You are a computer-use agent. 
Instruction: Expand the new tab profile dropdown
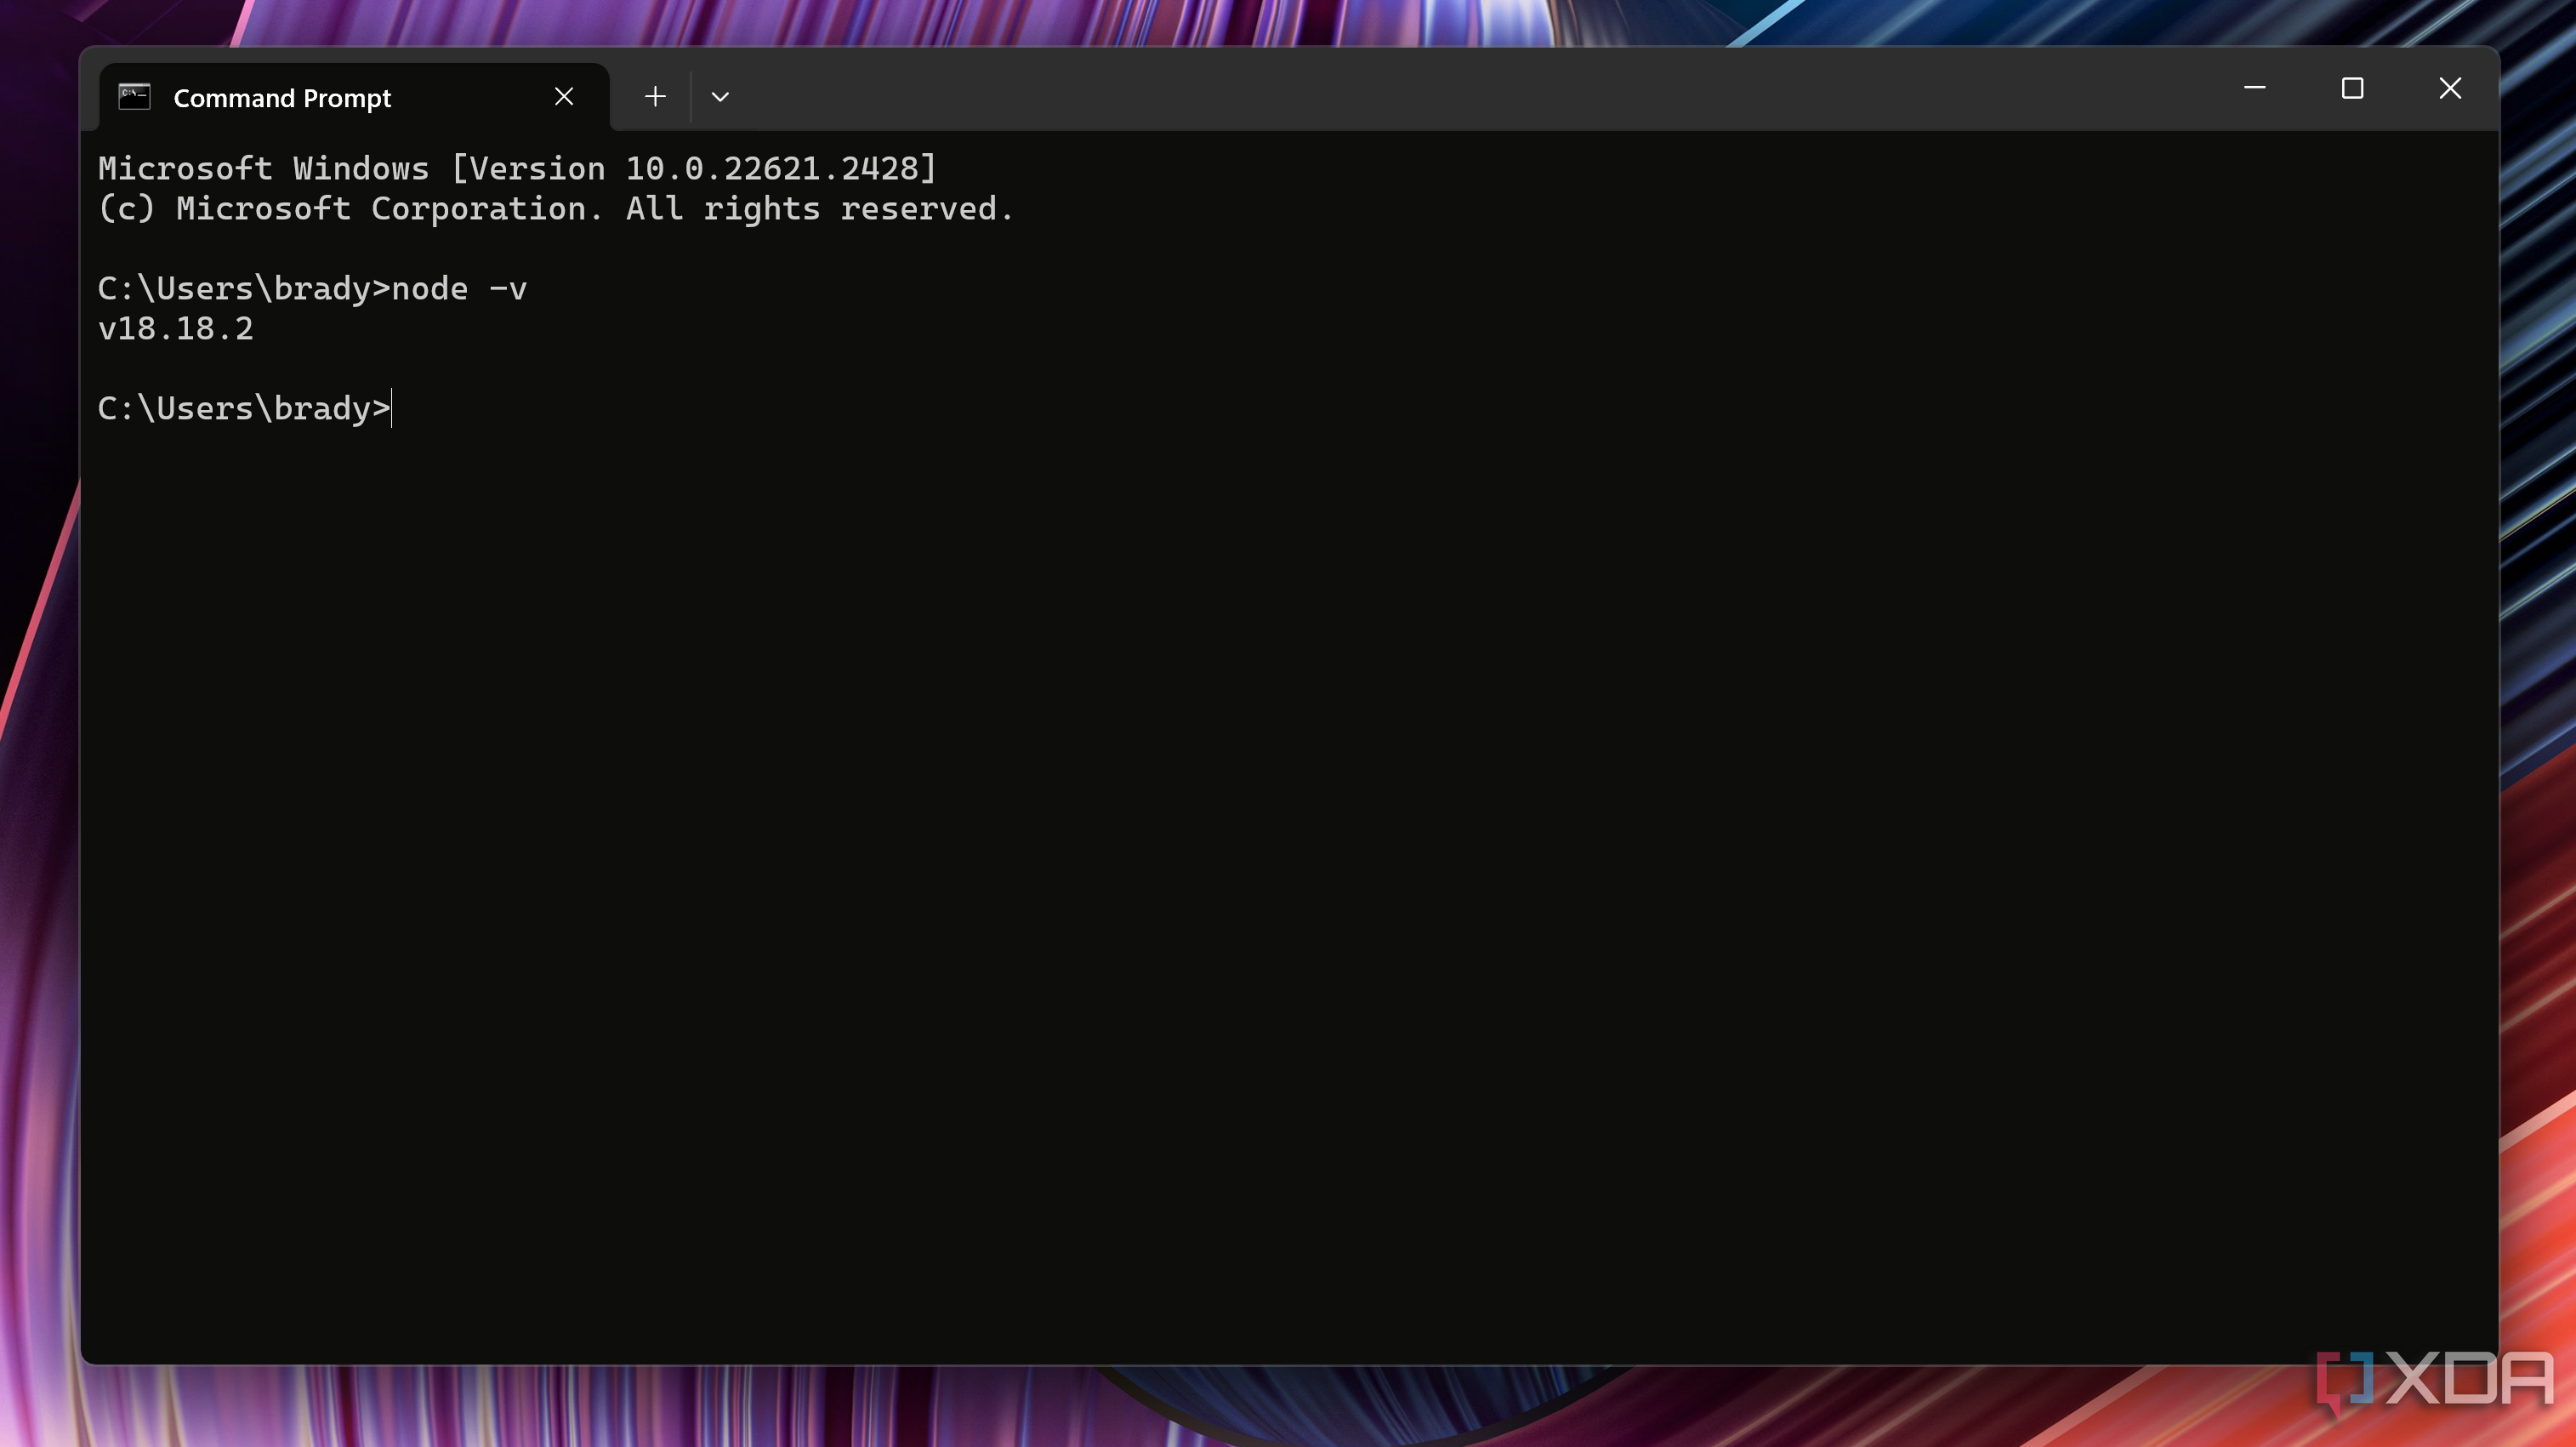point(720,97)
